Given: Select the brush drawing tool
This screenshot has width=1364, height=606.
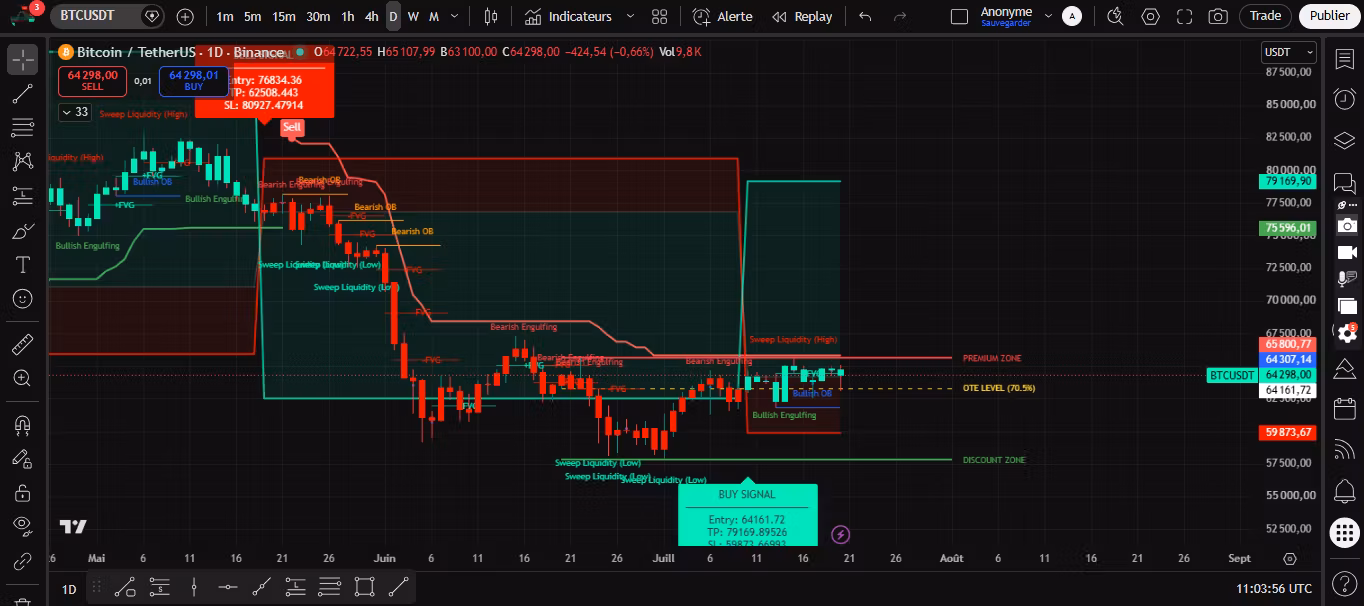Looking at the screenshot, I should (23, 231).
